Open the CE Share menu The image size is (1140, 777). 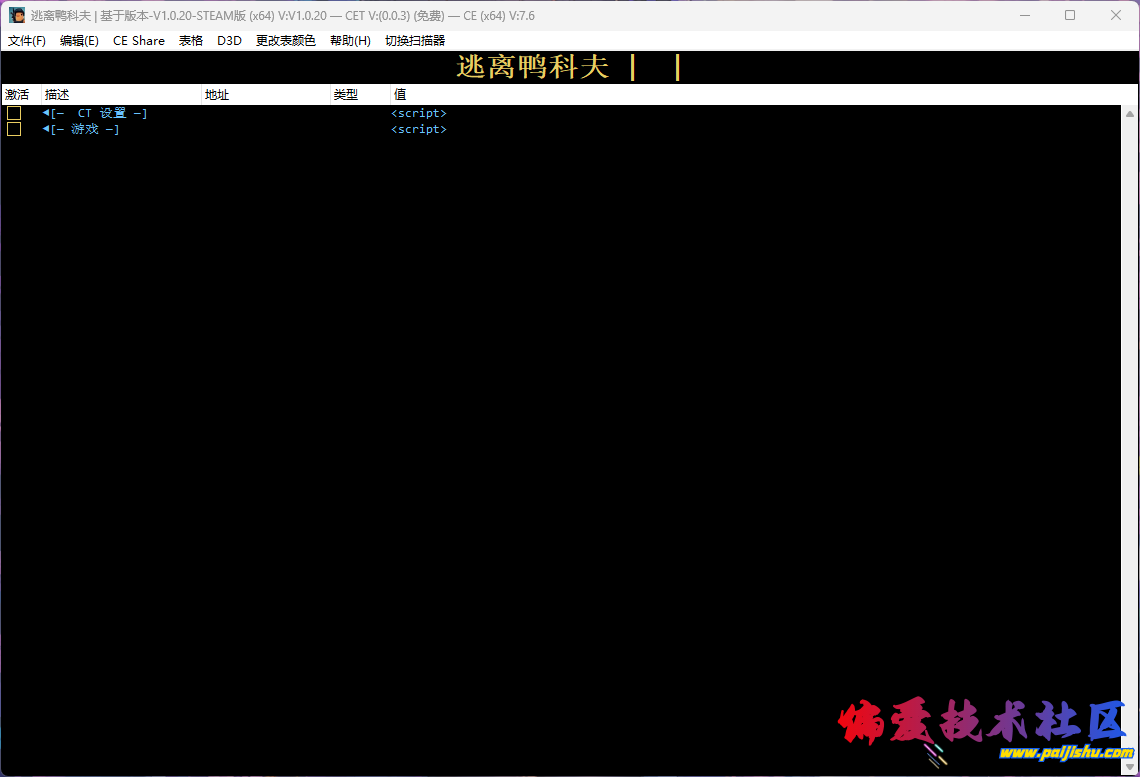click(x=139, y=40)
